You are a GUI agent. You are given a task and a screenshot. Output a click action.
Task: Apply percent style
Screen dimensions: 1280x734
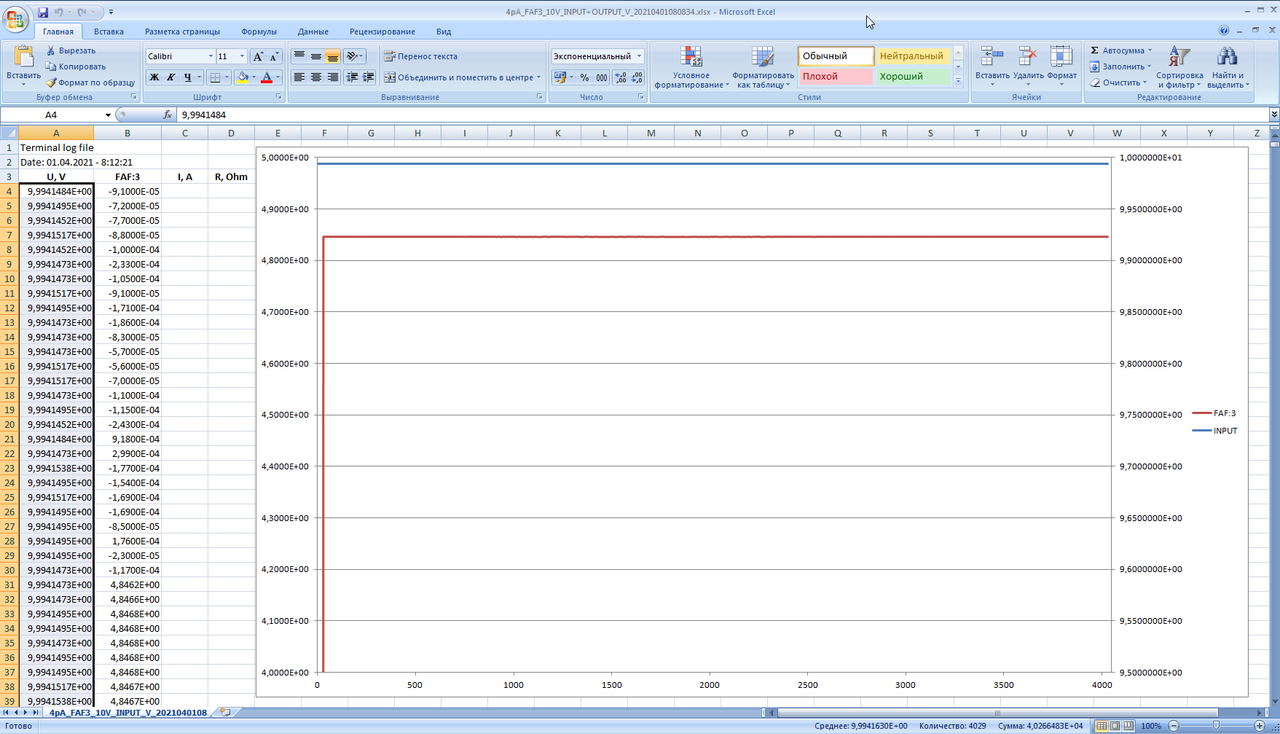tap(585, 77)
